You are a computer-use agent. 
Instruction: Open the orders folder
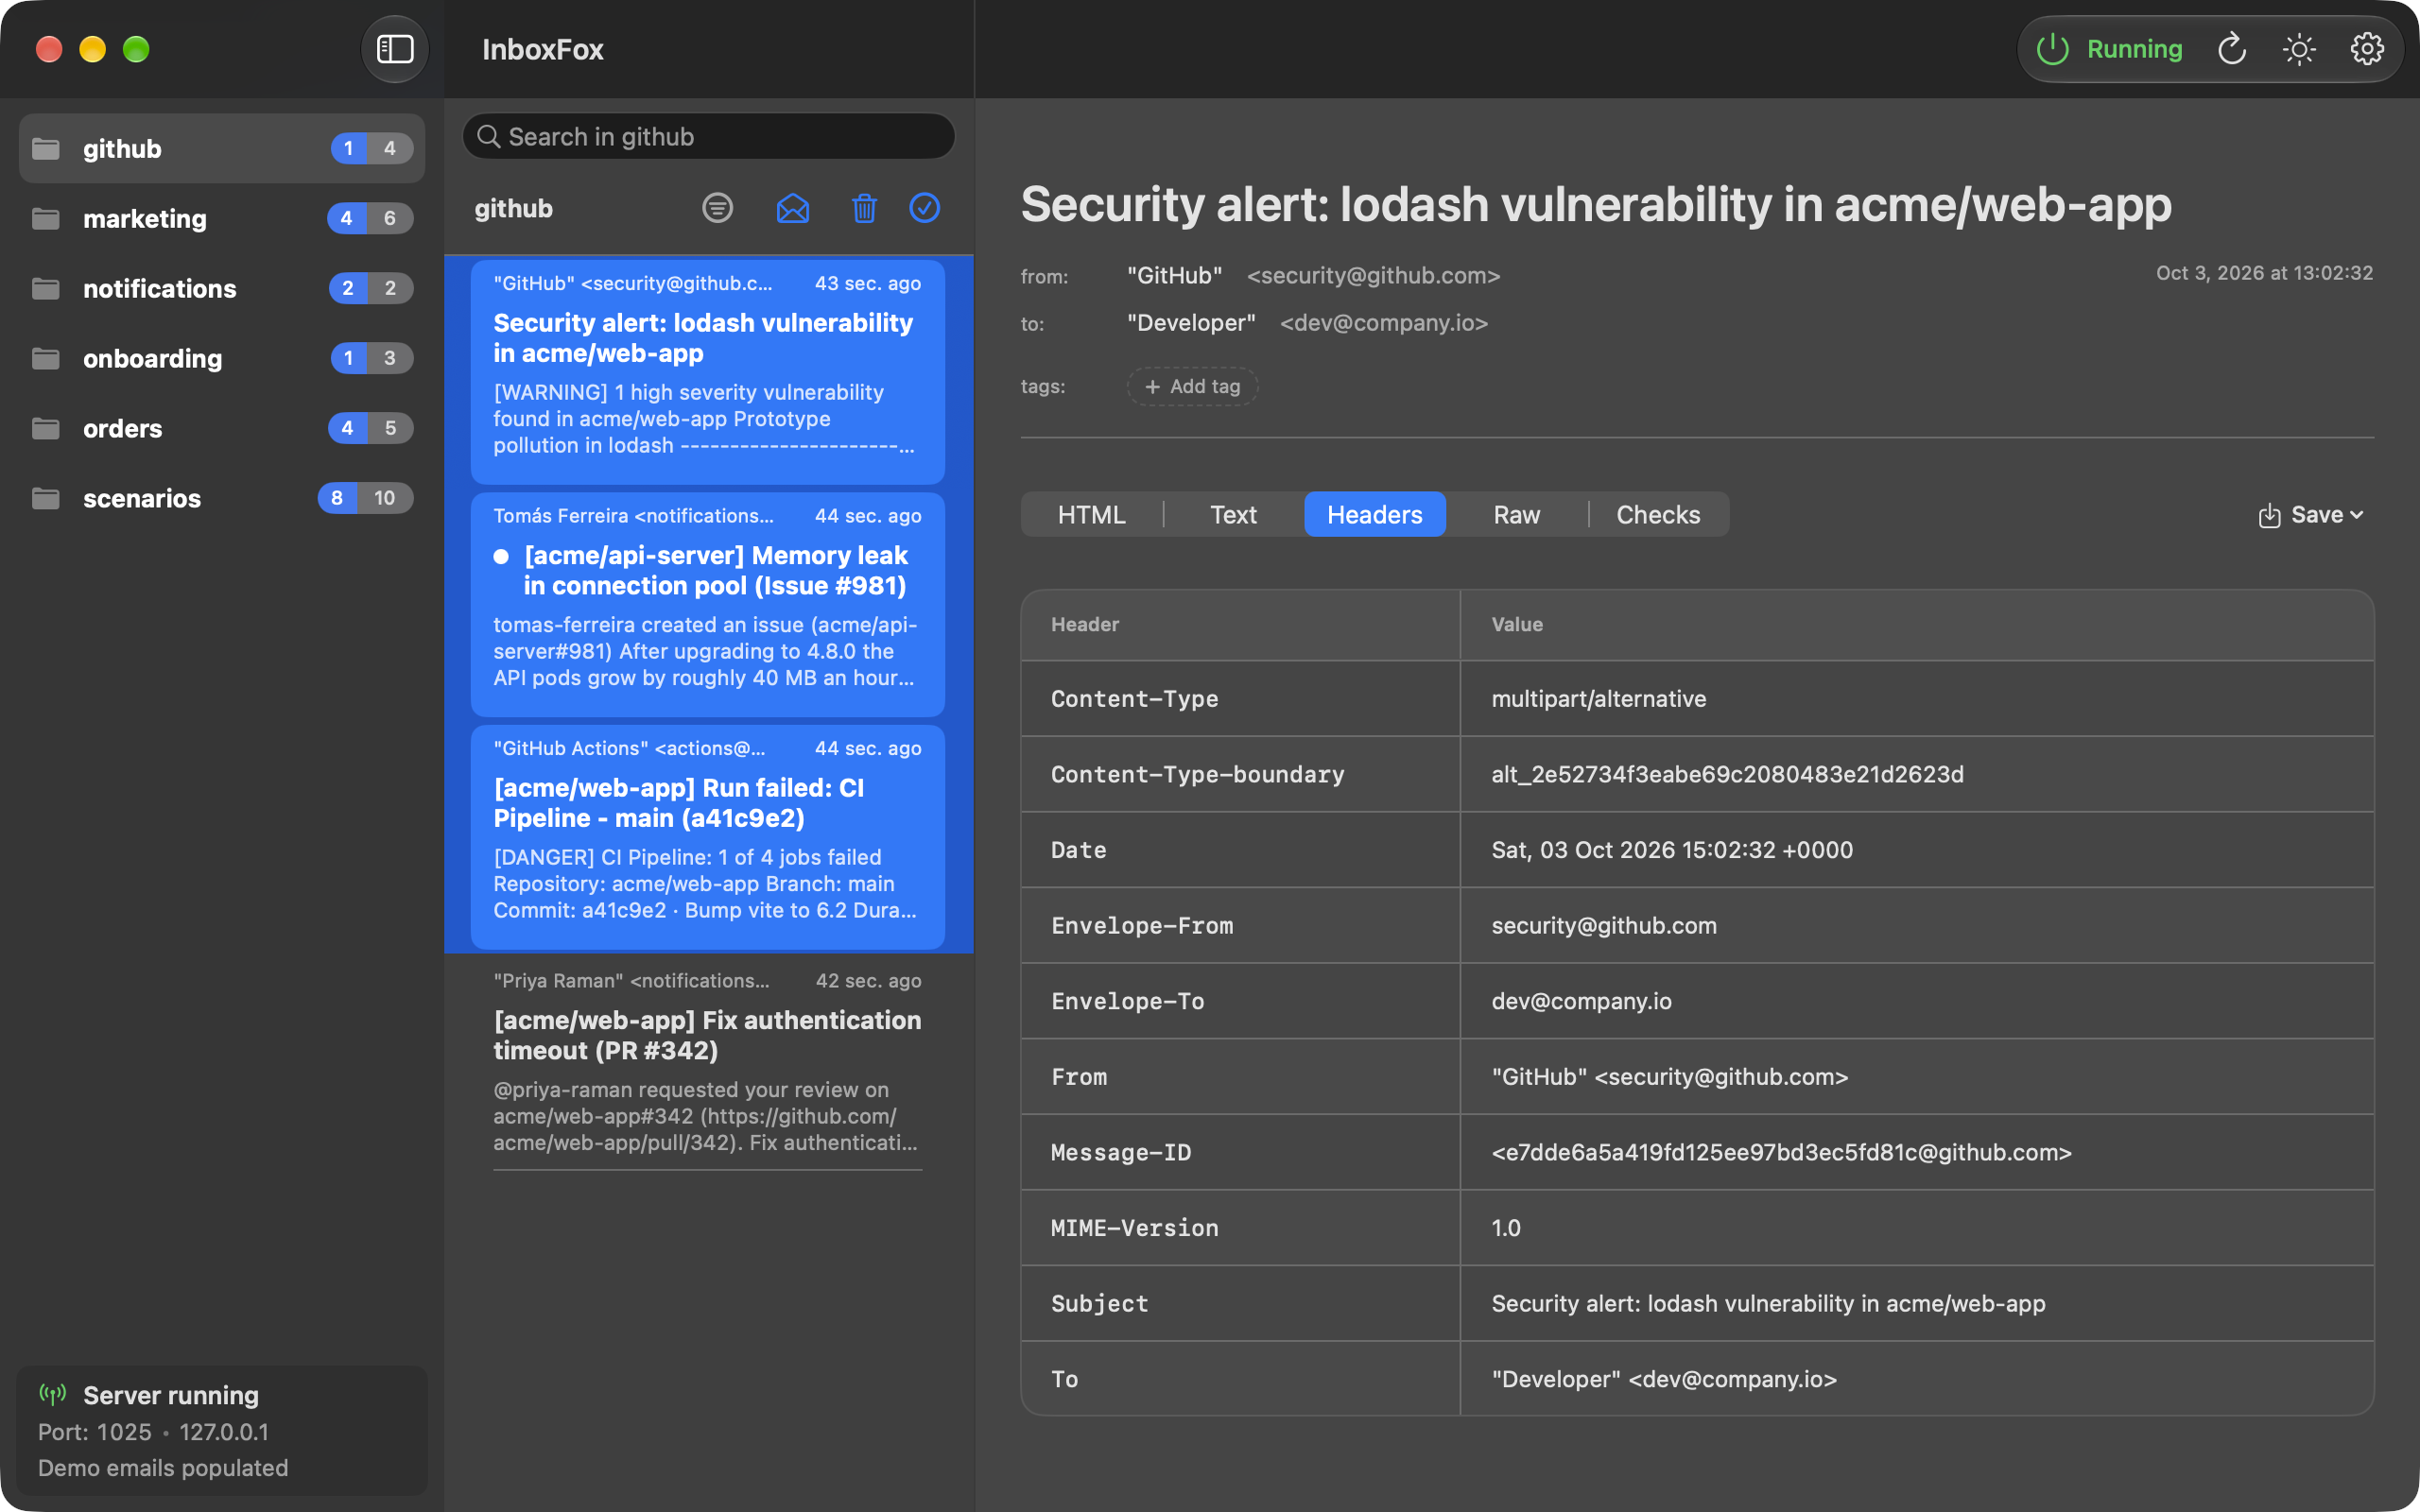222,428
